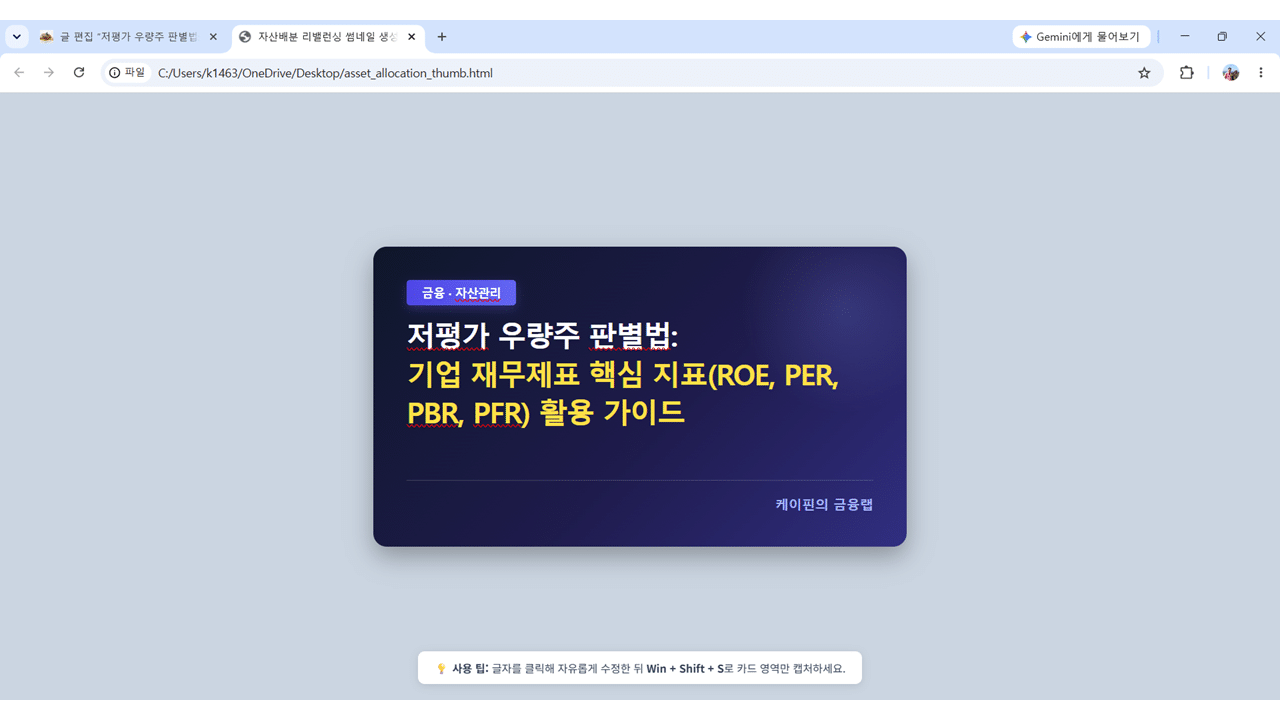Close the '자산배분 리밸런싱 썸네일' tab
Screen dimensions: 1280x720
click(x=411, y=37)
